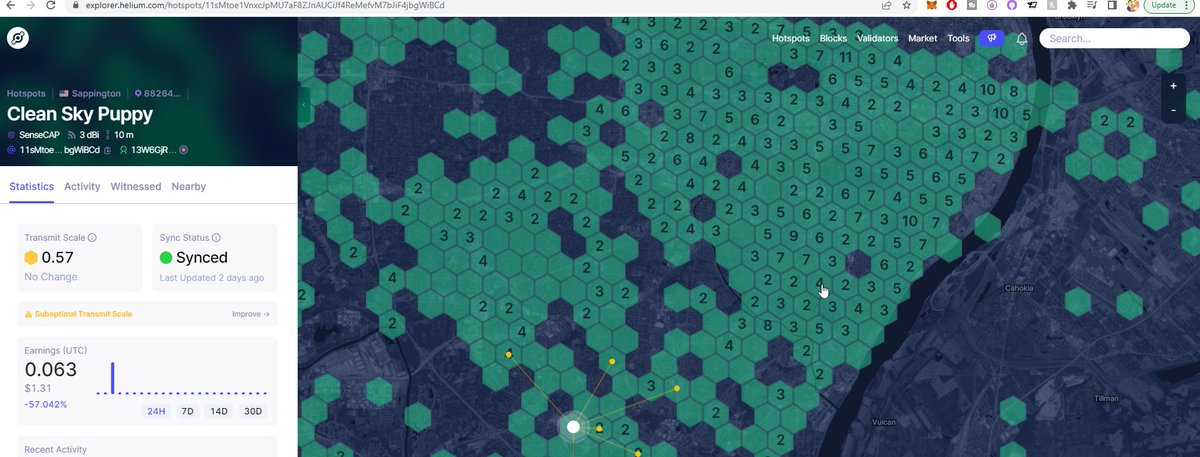Open the Market nav item
1200x457 pixels.
(x=923, y=38)
